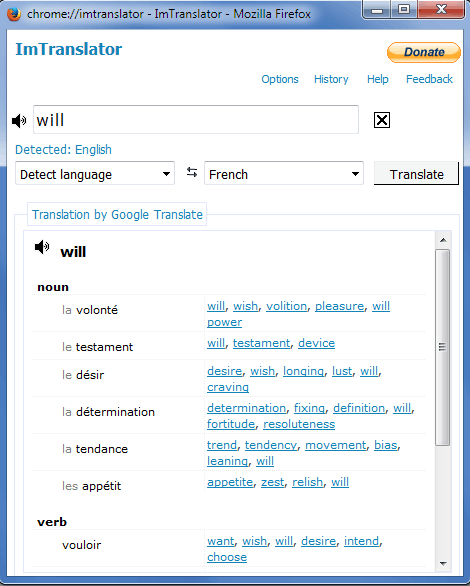Image resolution: width=470 pixels, height=586 pixels.
Task: Click 'testament' link in testament row
Action: click(x=262, y=343)
